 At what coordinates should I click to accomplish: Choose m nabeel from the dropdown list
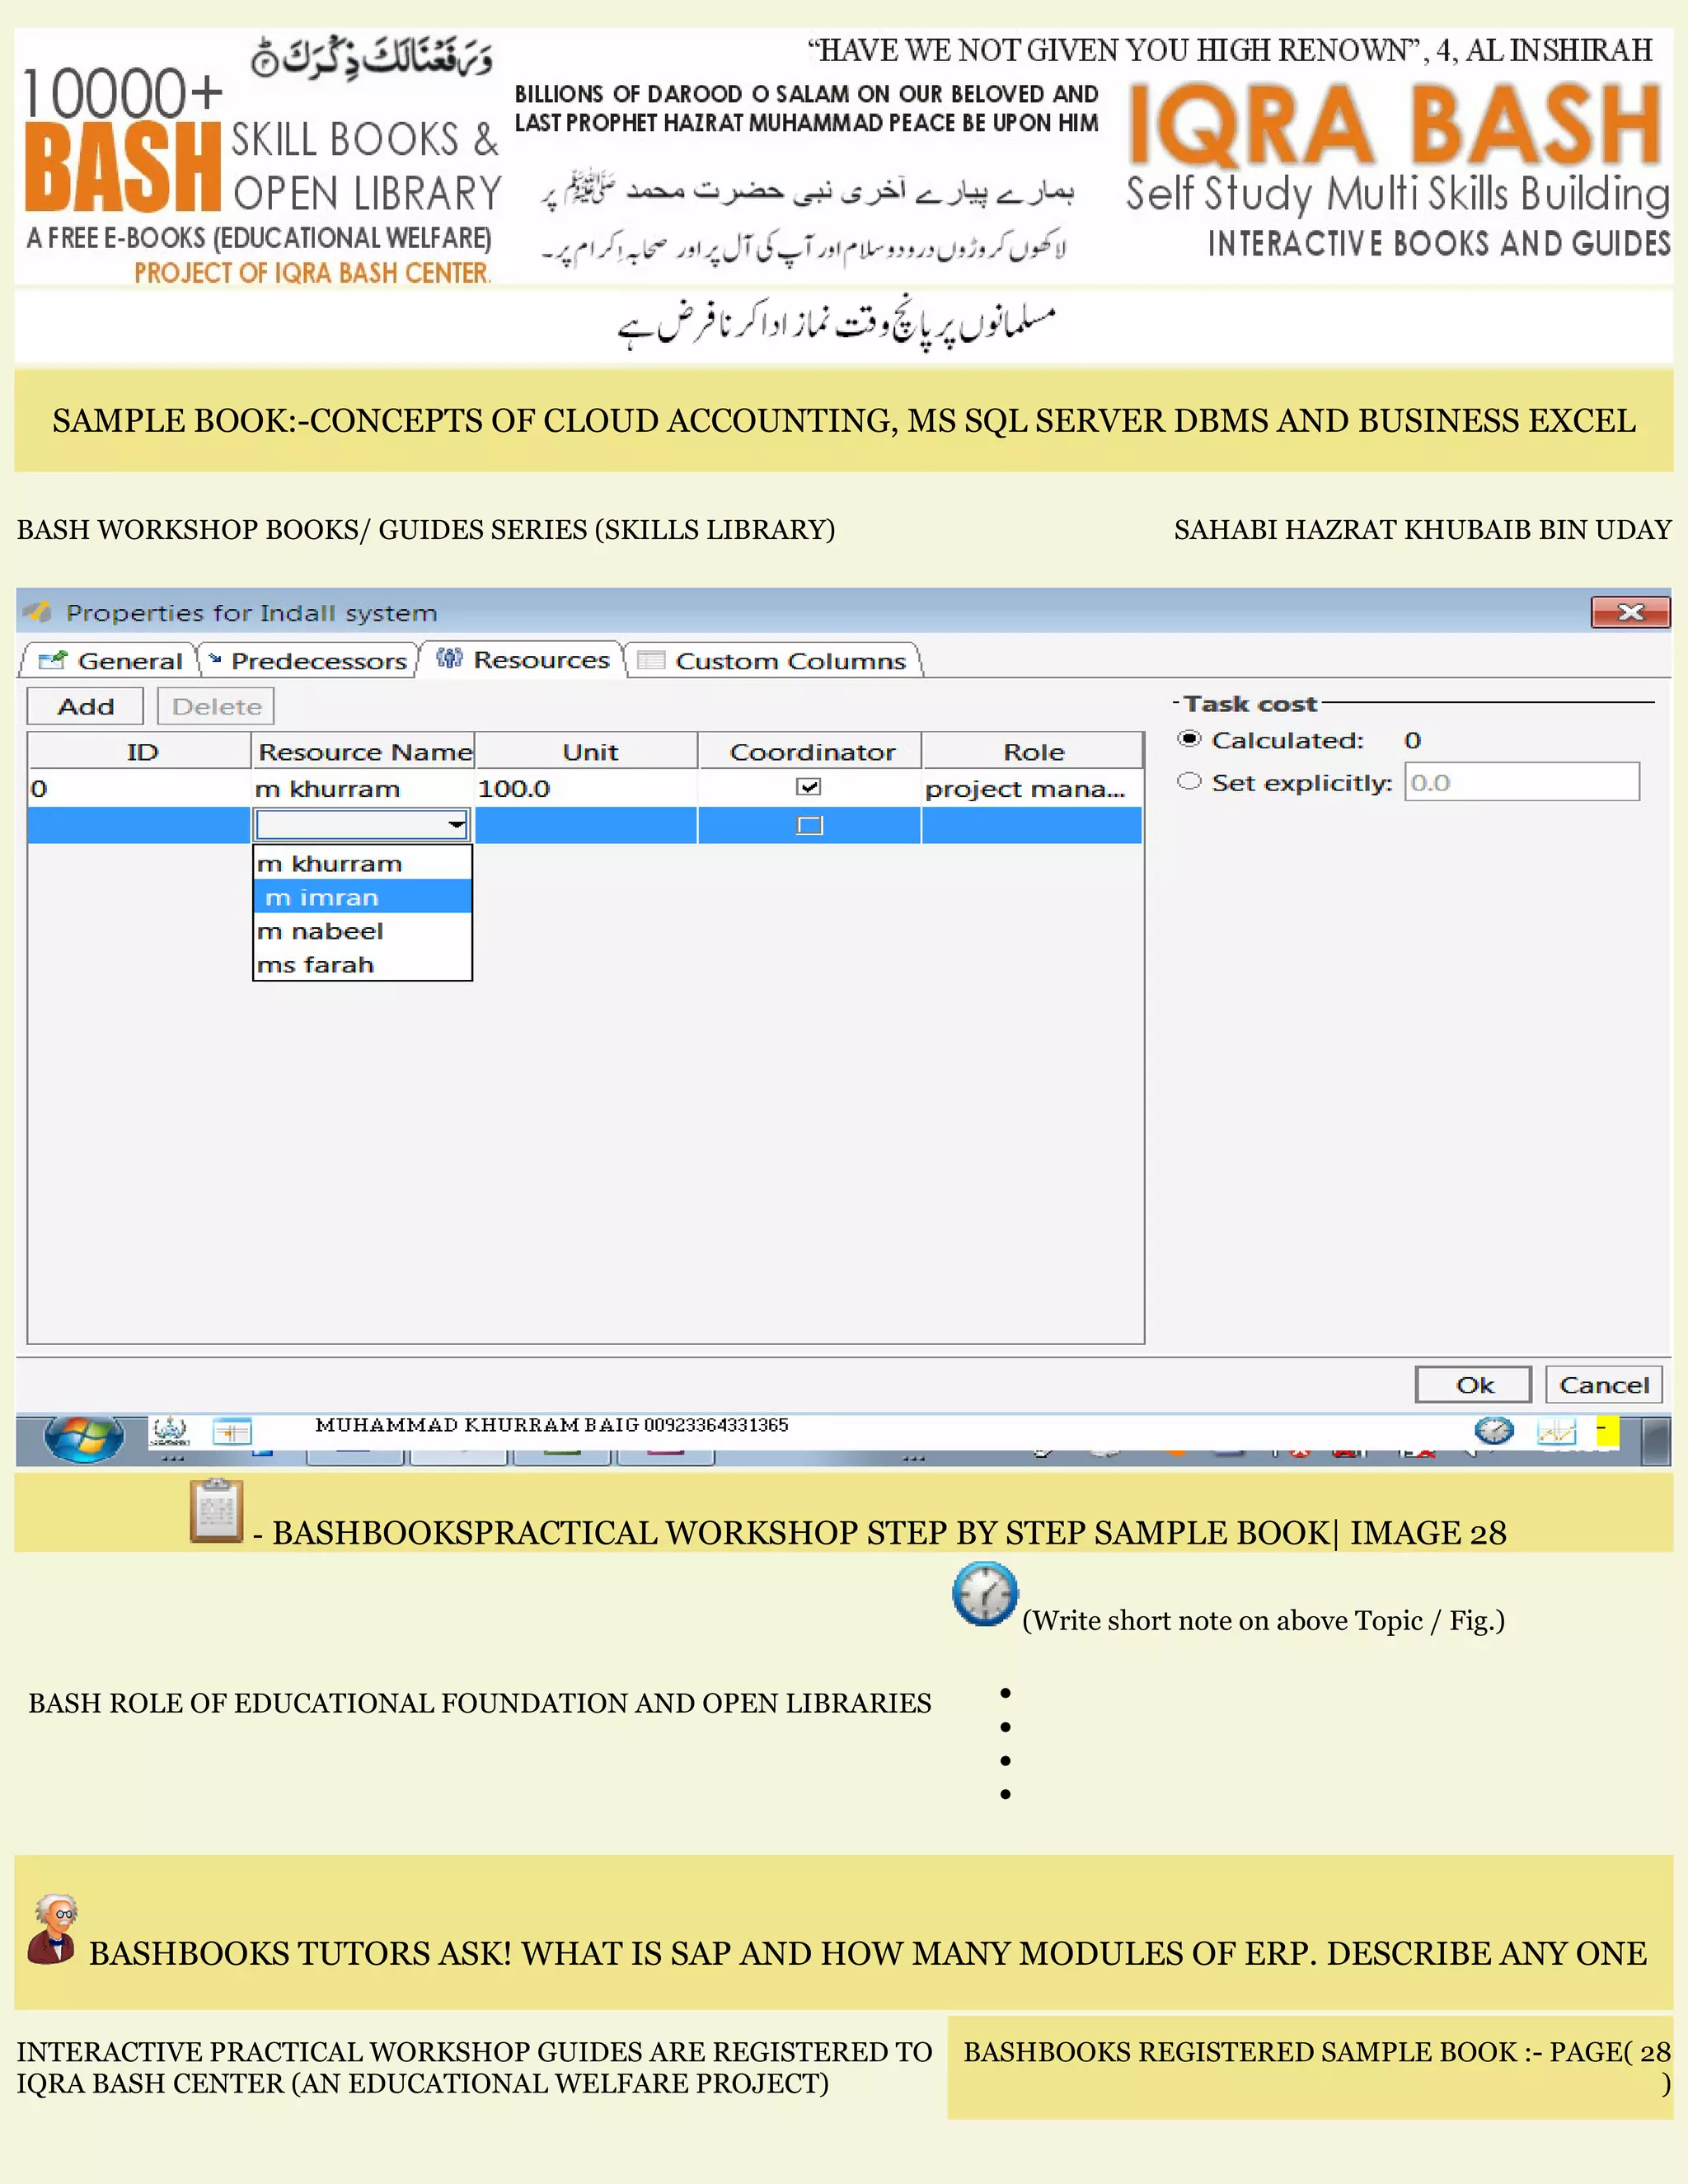[363, 931]
